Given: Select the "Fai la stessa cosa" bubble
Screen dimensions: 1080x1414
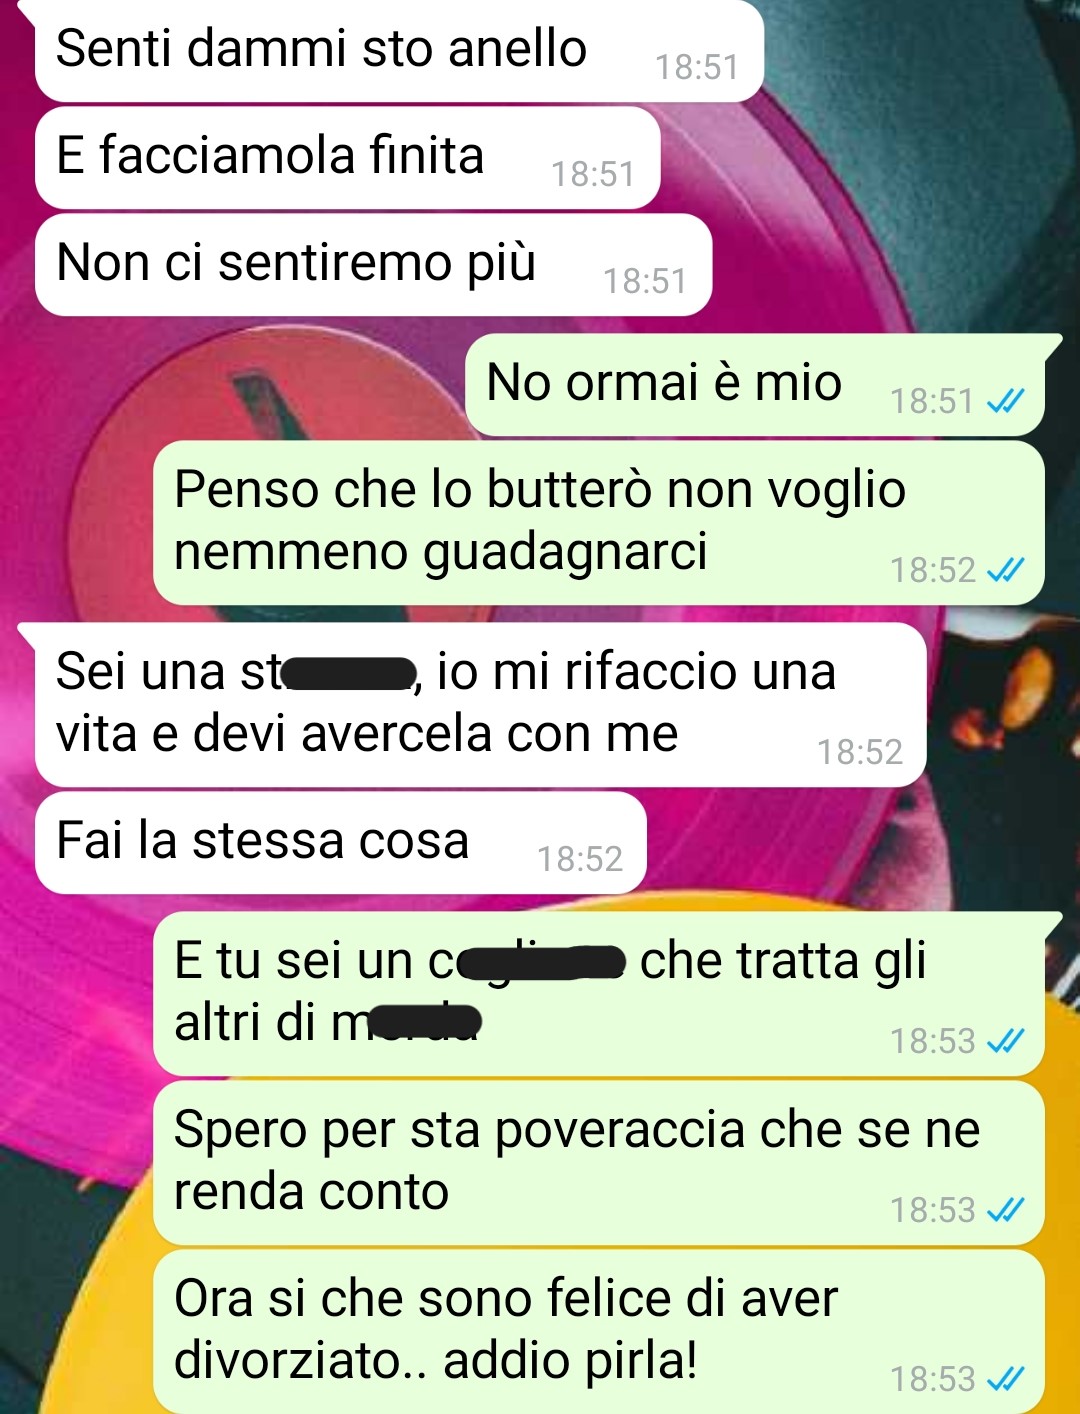Looking at the screenshot, I should pos(340,842).
